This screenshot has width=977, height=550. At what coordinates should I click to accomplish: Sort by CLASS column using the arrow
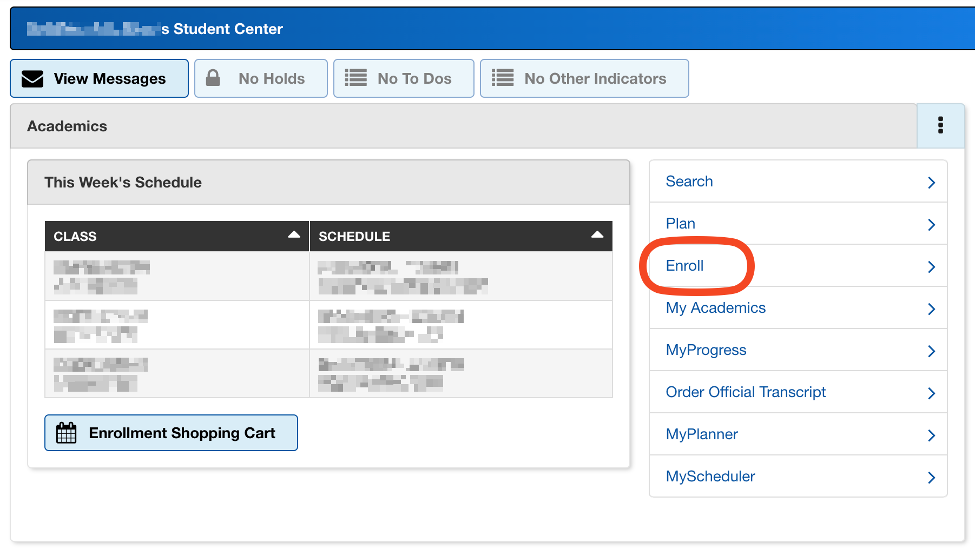tap(293, 235)
